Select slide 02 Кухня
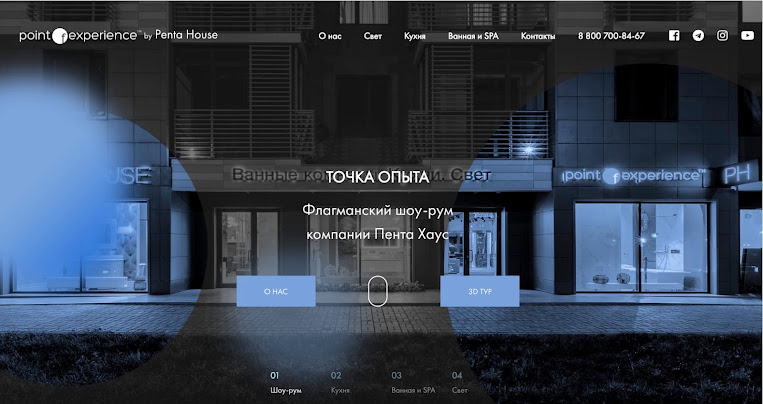 [x=340, y=383]
